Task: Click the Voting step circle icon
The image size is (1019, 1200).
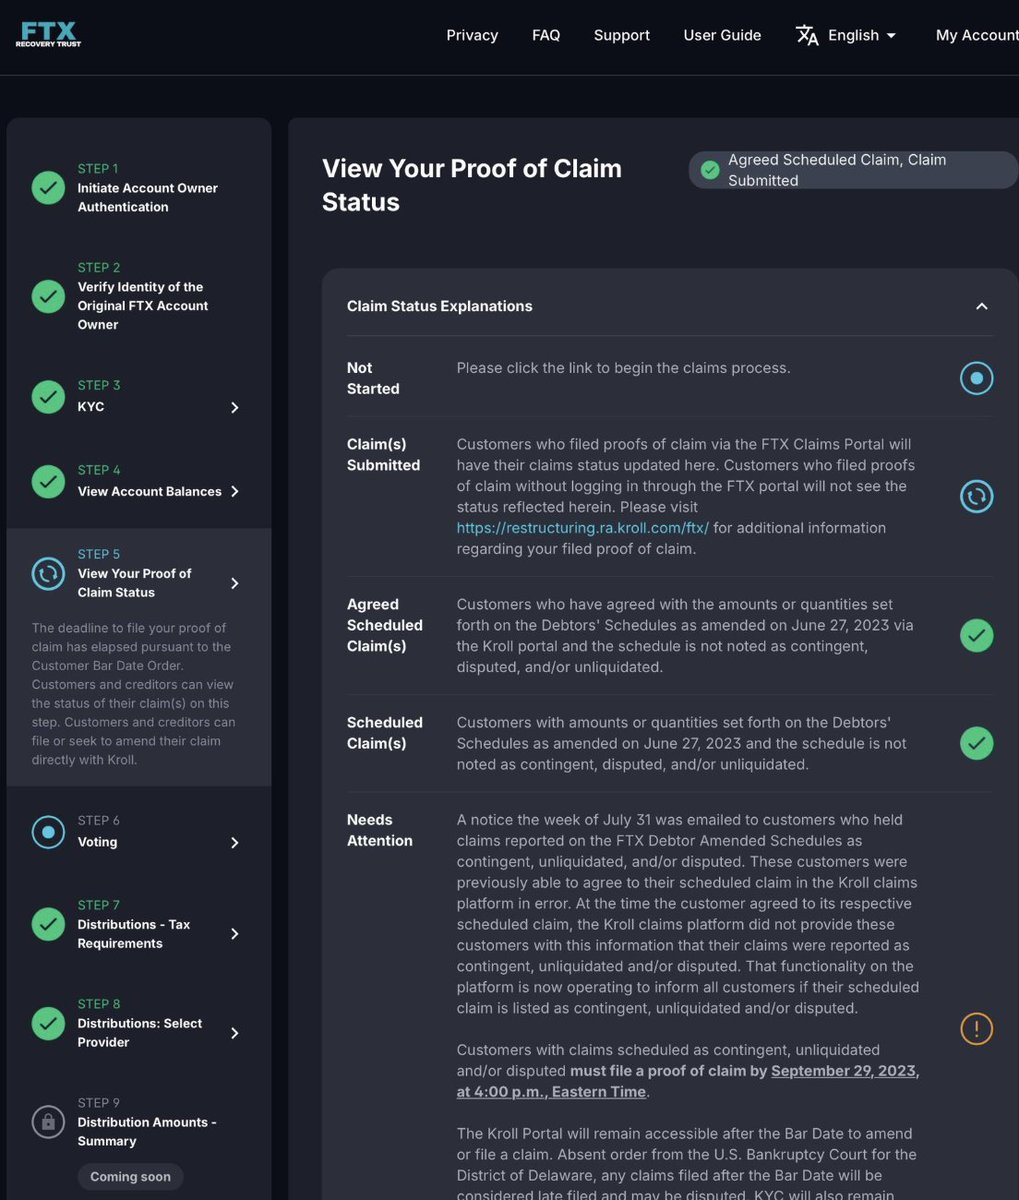Action: click(x=48, y=832)
